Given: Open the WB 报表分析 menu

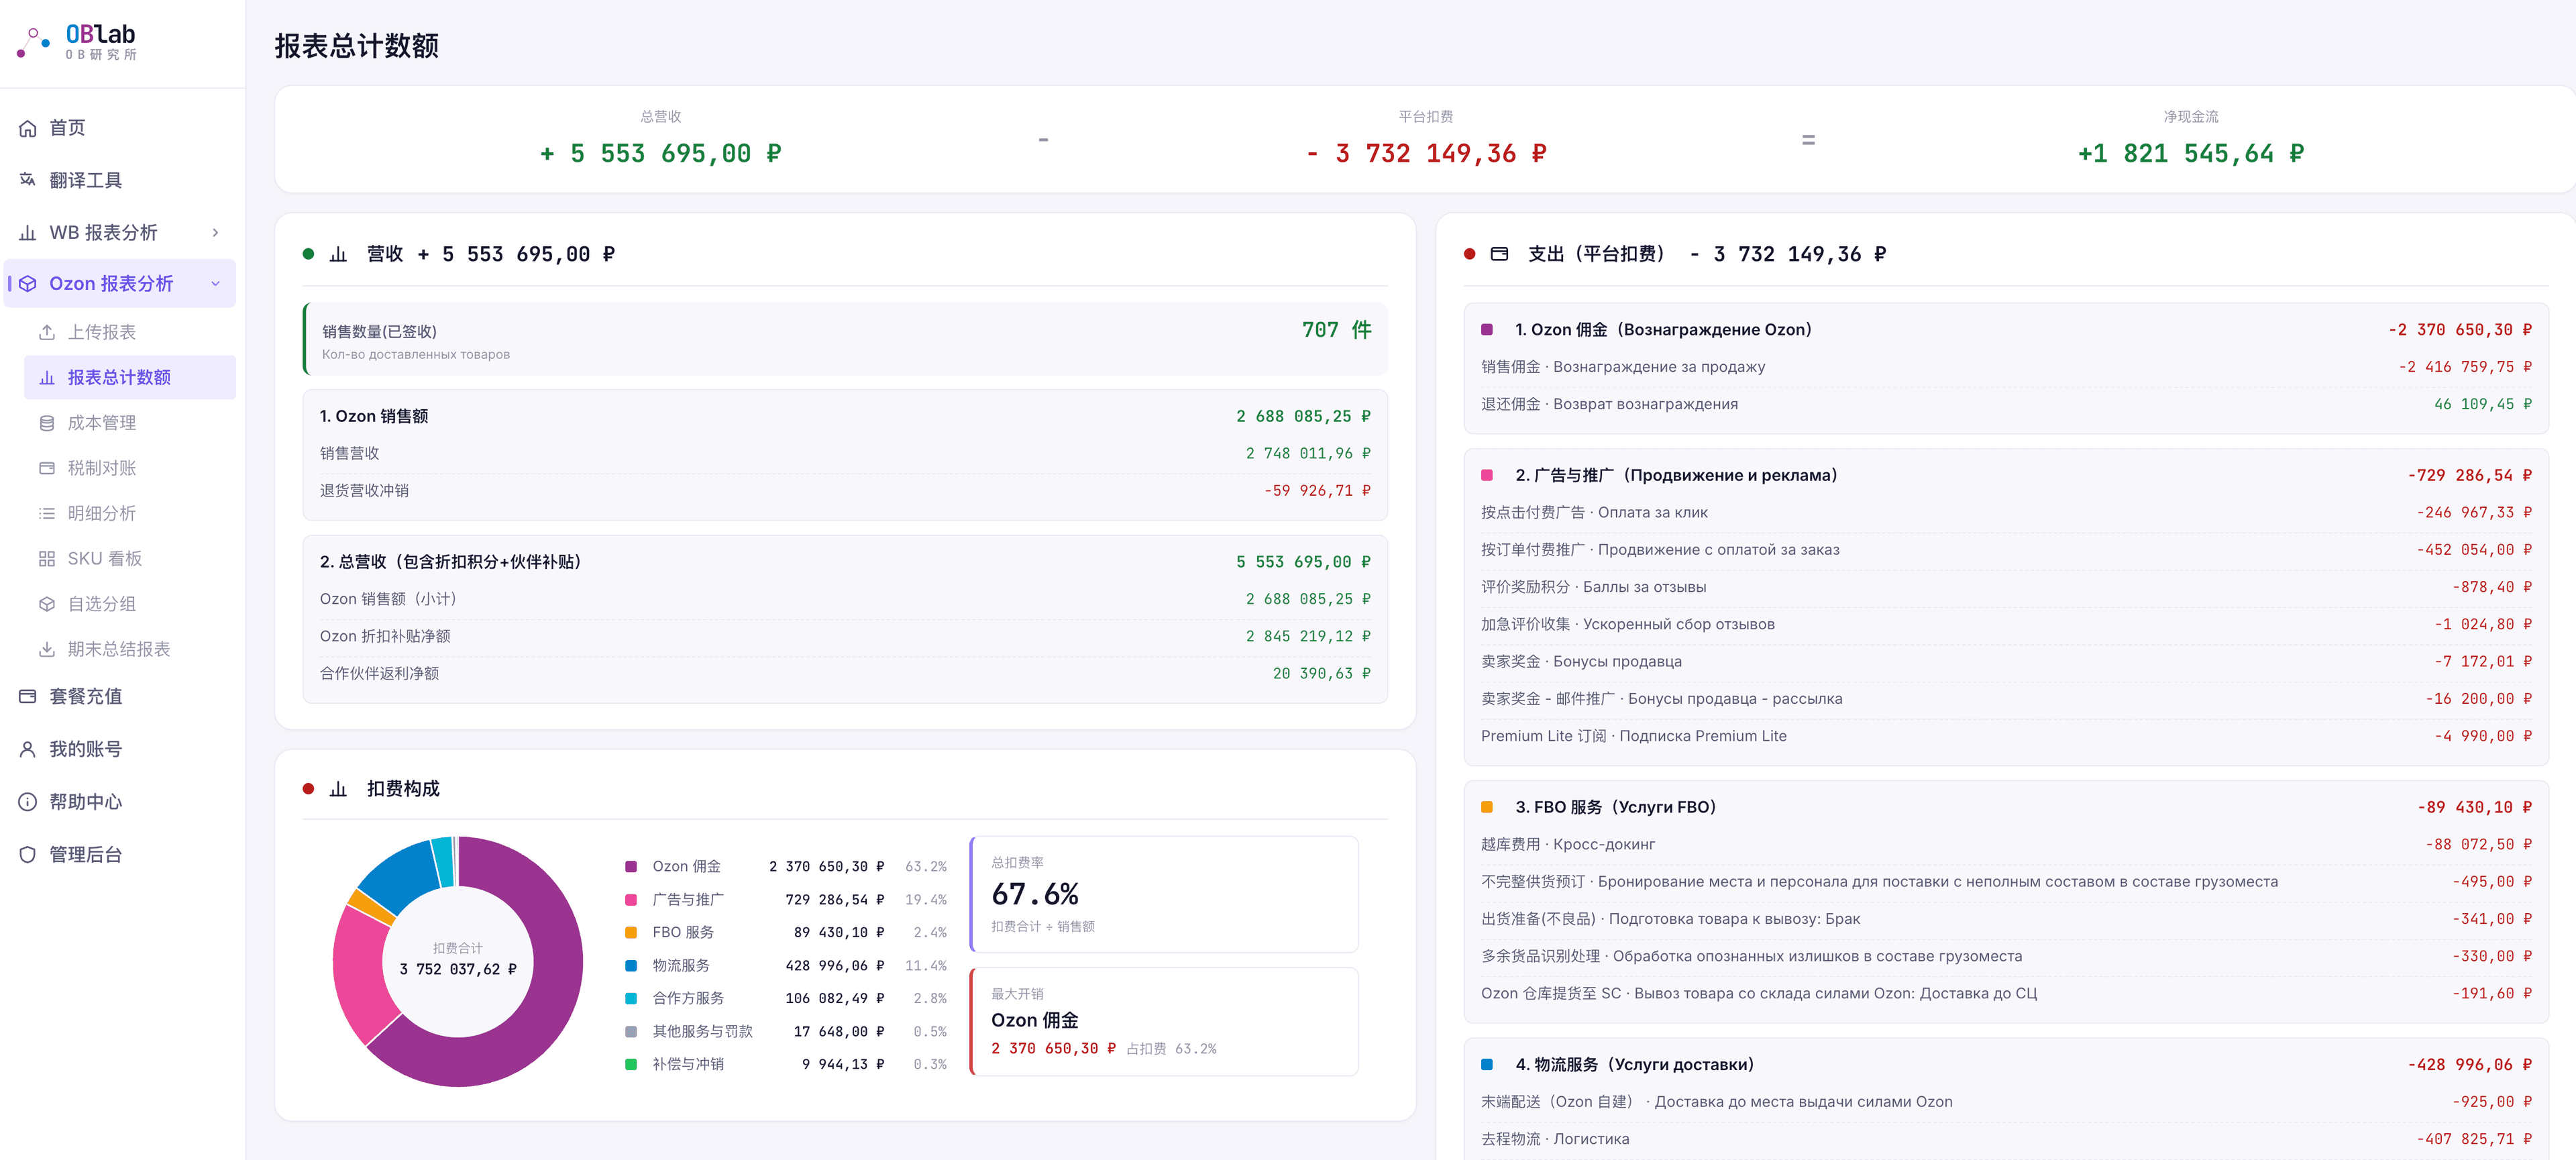Looking at the screenshot, I should point(120,233).
